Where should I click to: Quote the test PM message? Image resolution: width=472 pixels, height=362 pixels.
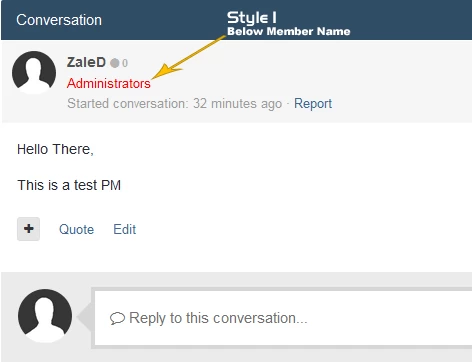pyautogui.click(x=76, y=229)
